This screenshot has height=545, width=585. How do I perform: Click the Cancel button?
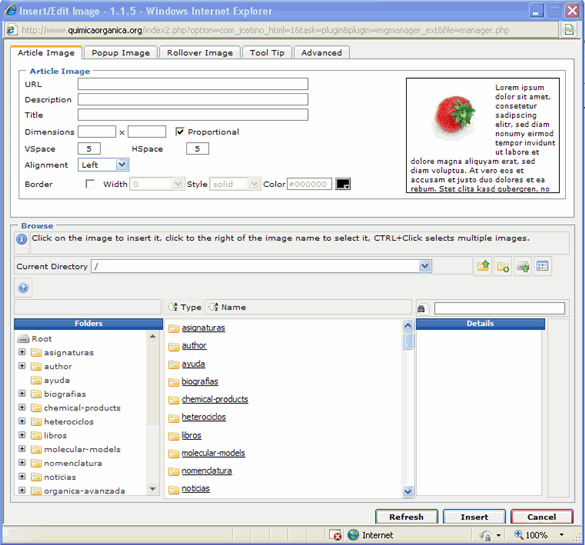[542, 517]
